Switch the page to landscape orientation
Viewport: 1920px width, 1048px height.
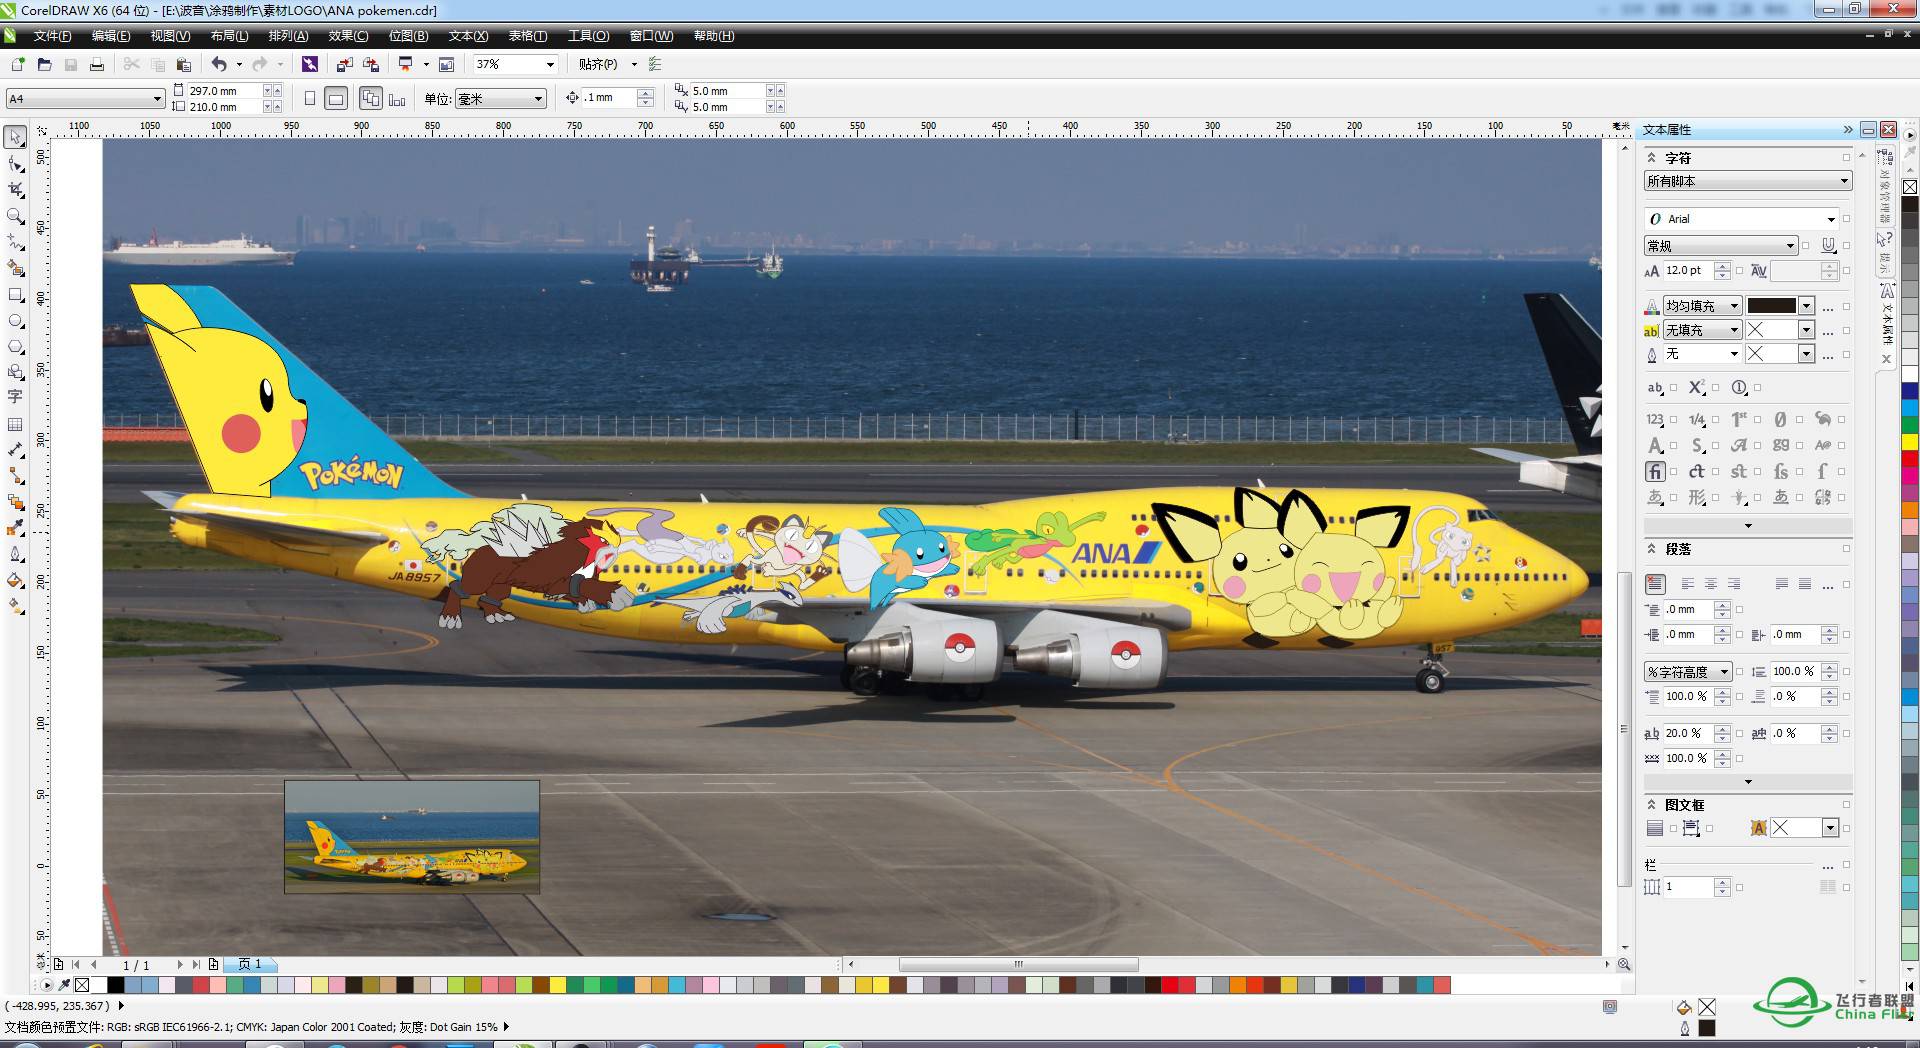tap(336, 98)
